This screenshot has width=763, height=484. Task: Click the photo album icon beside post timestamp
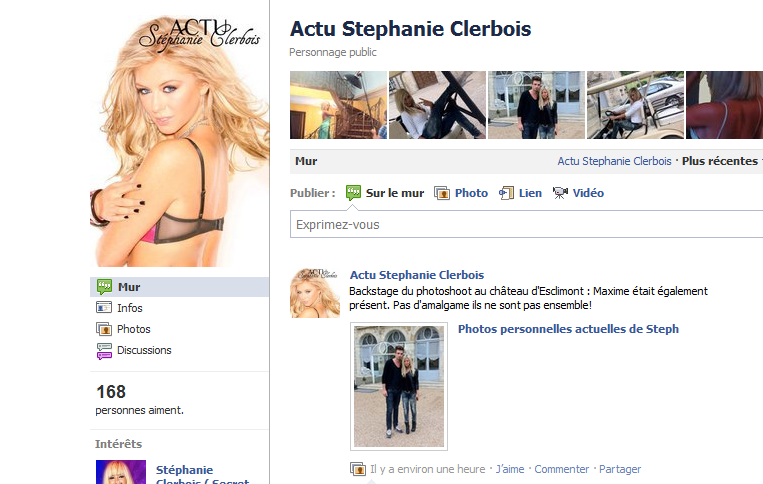tap(358, 469)
